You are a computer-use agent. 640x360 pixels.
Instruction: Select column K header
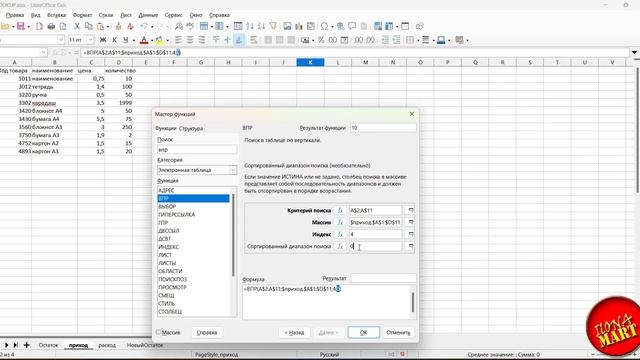pyautogui.click(x=310, y=62)
